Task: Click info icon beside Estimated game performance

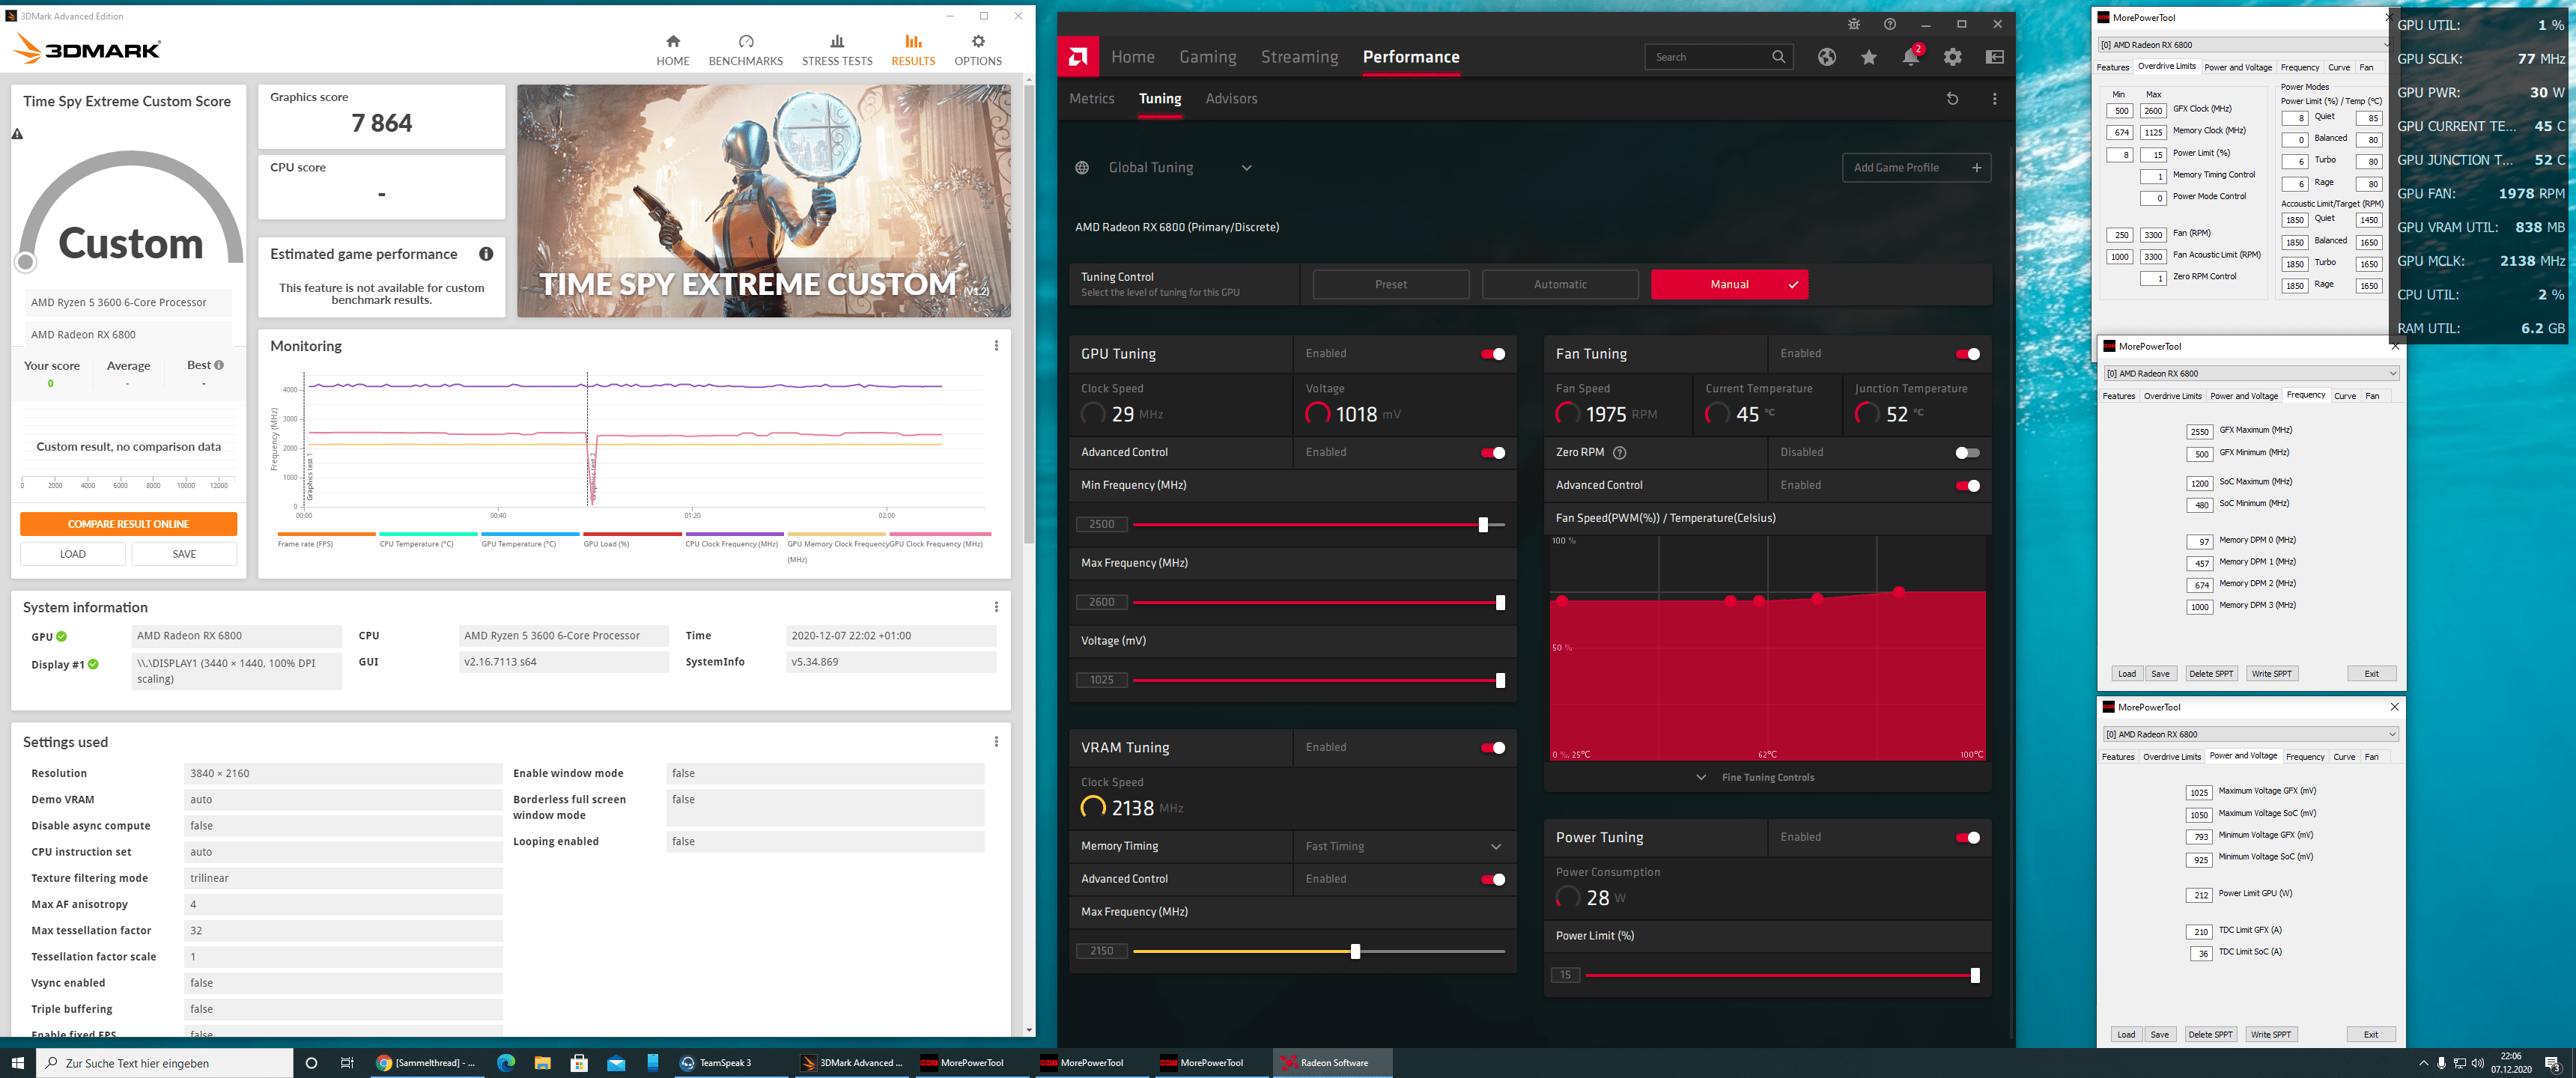Action: pos(486,254)
